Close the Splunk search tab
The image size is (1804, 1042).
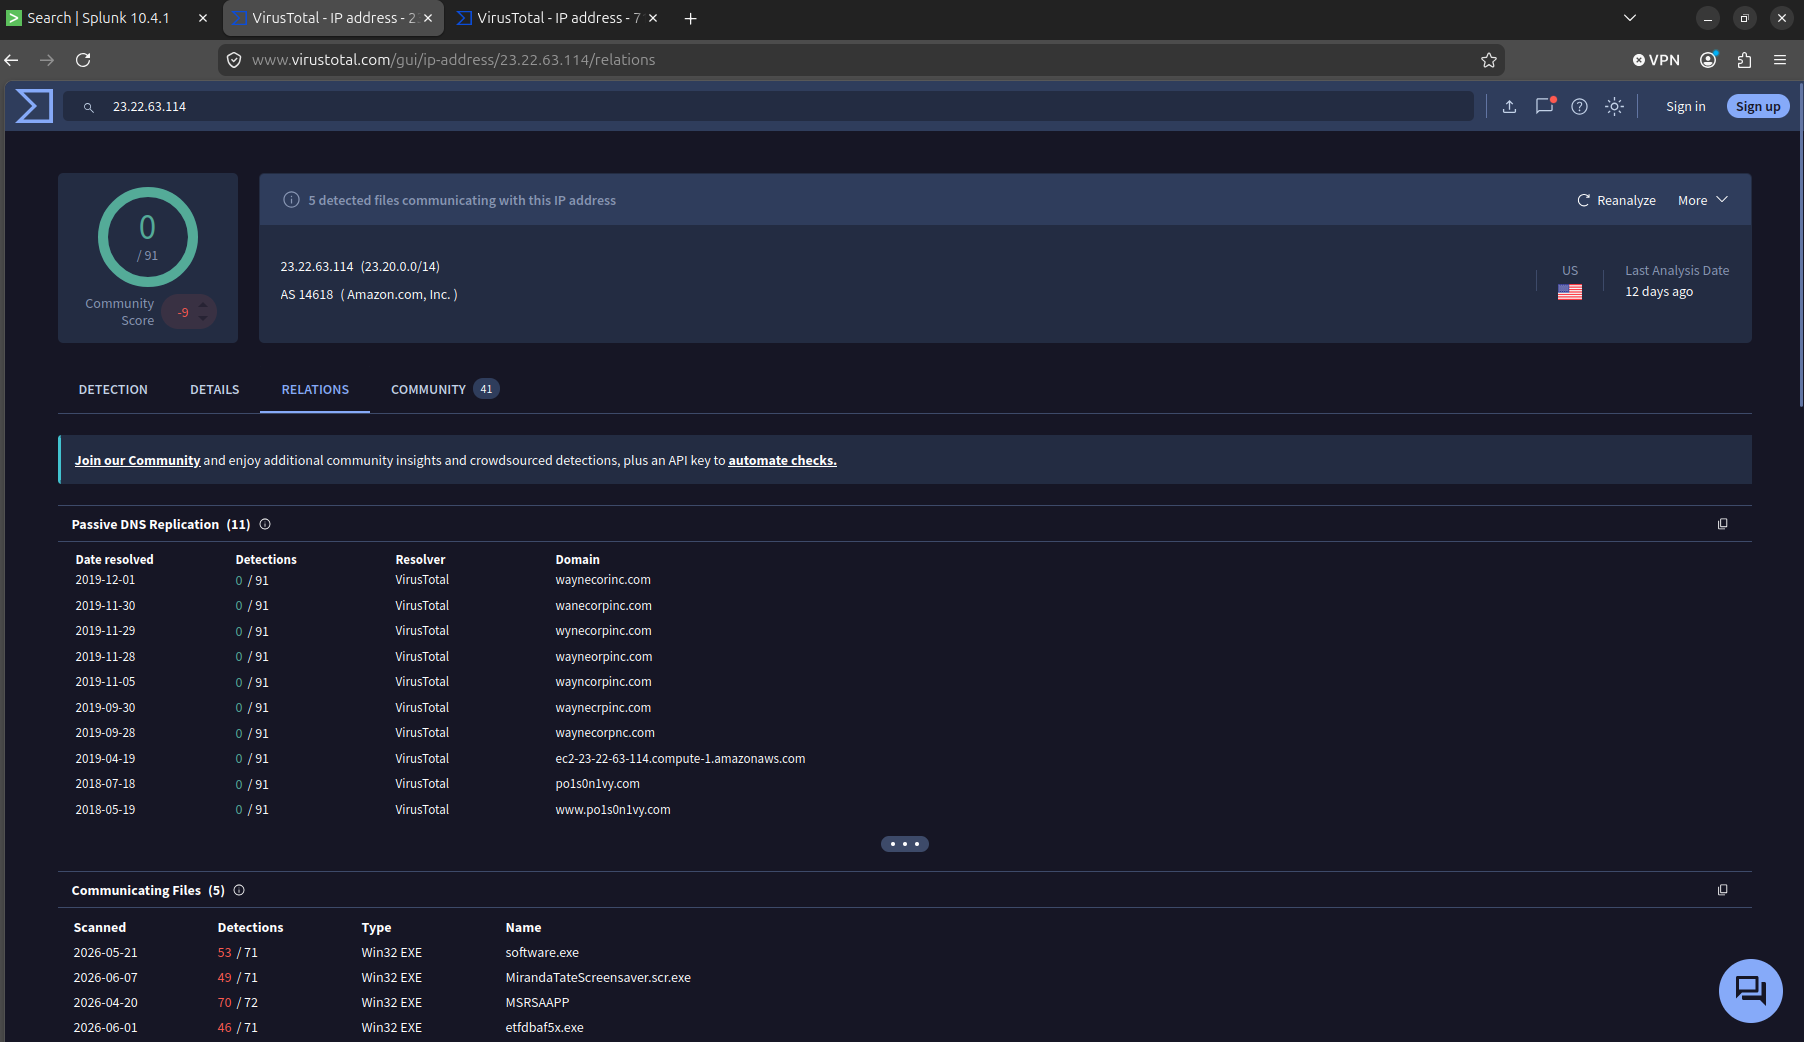(203, 18)
